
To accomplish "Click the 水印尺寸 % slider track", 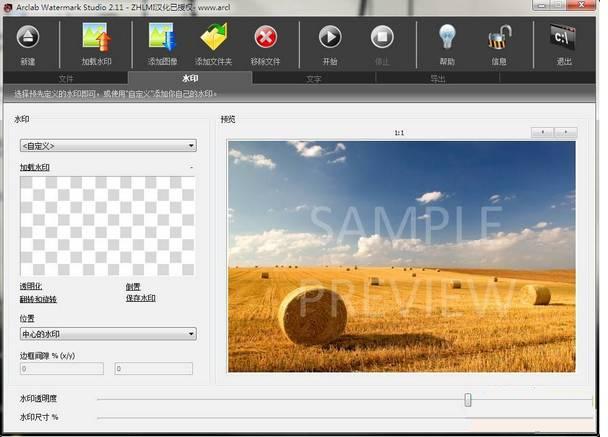I will [x=345, y=418].
